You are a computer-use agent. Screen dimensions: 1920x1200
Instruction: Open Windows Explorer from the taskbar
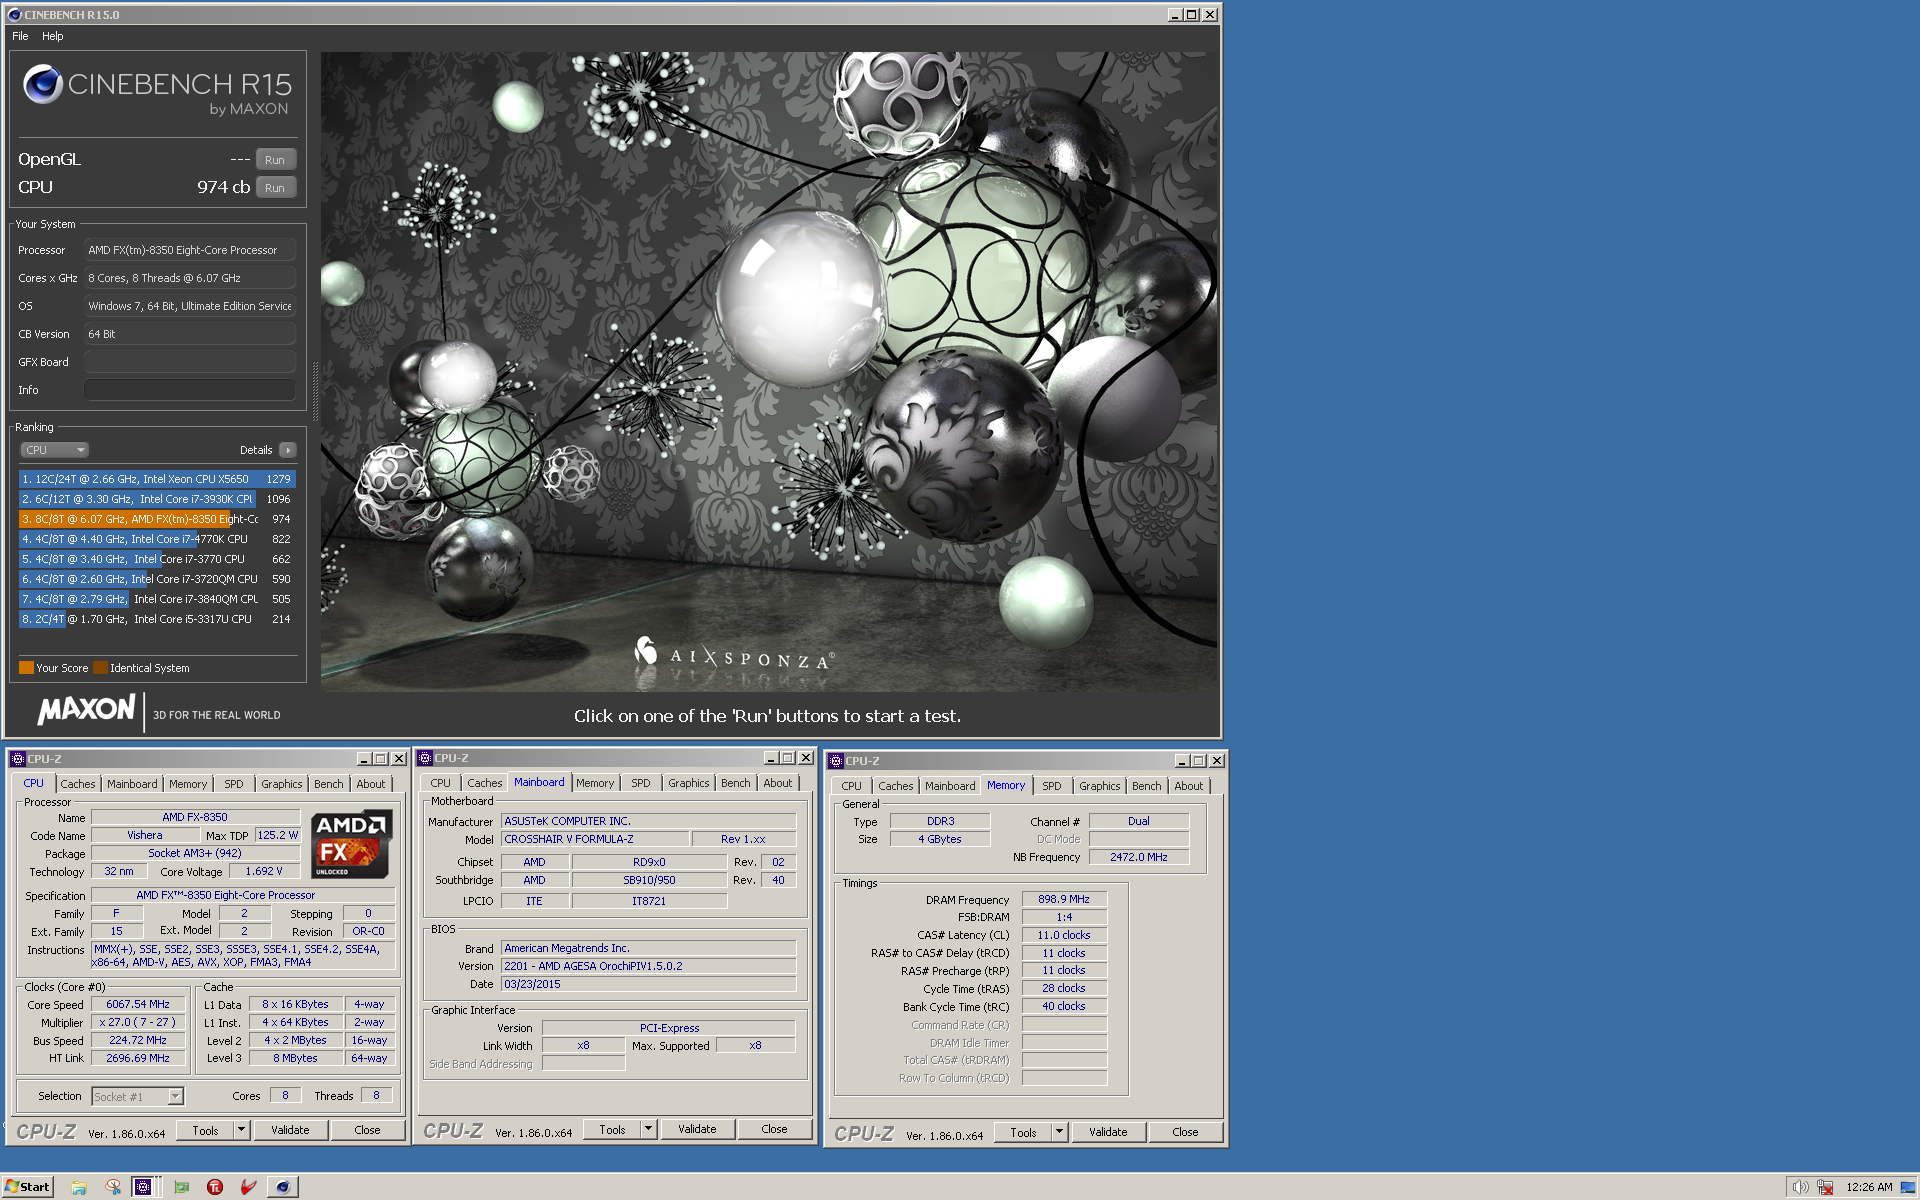click(x=79, y=1187)
